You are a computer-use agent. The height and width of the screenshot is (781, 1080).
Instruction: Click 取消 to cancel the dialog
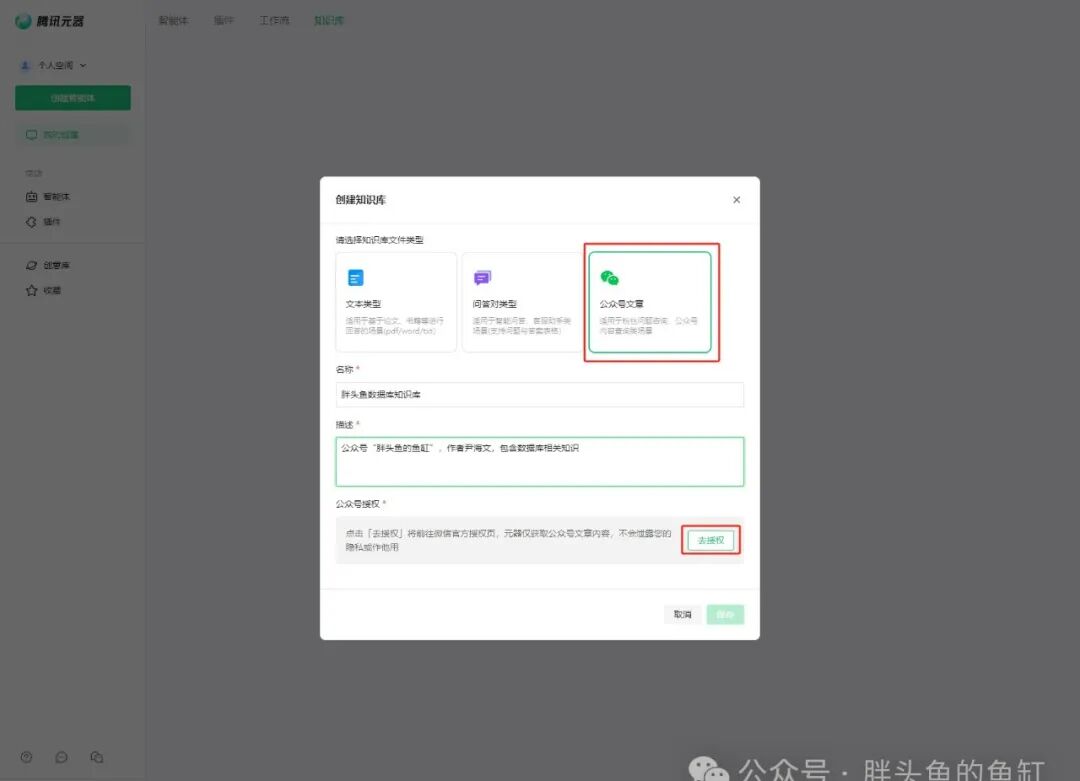683,614
